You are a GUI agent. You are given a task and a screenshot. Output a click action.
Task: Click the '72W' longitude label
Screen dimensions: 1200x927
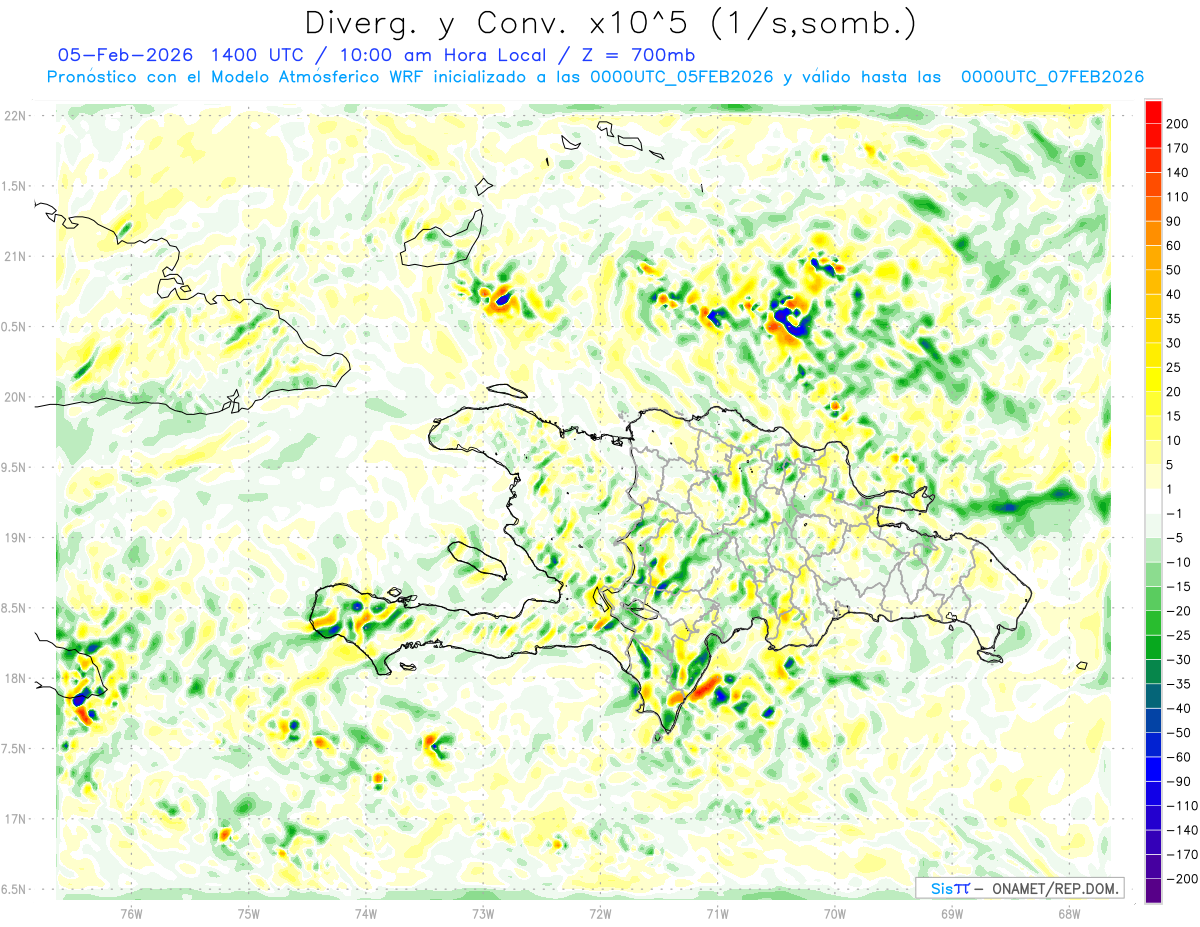click(600, 912)
